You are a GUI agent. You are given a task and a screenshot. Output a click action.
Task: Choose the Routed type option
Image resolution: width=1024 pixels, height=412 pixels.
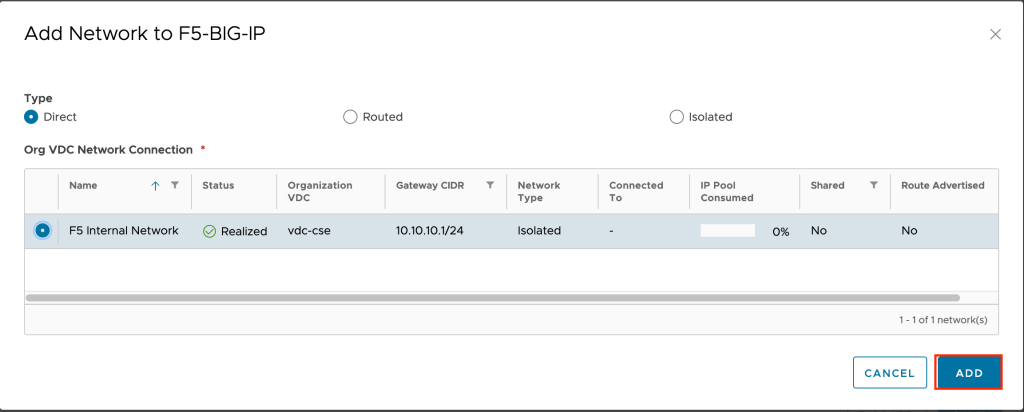pyautogui.click(x=350, y=117)
